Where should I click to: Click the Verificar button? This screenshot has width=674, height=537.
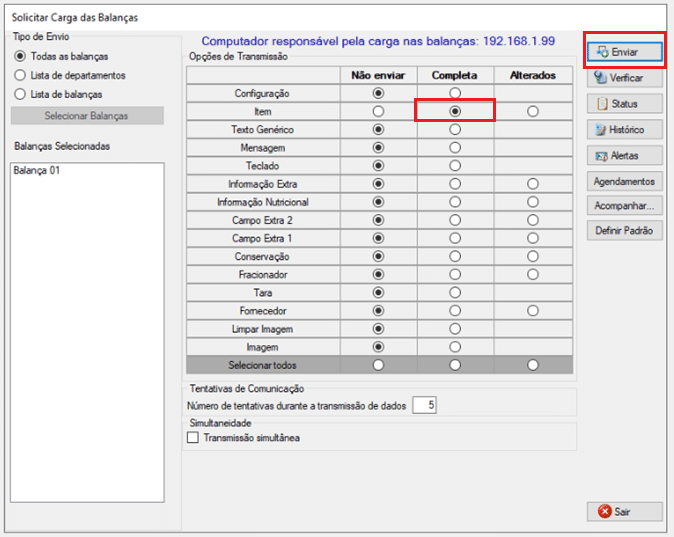(x=624, y=77)
